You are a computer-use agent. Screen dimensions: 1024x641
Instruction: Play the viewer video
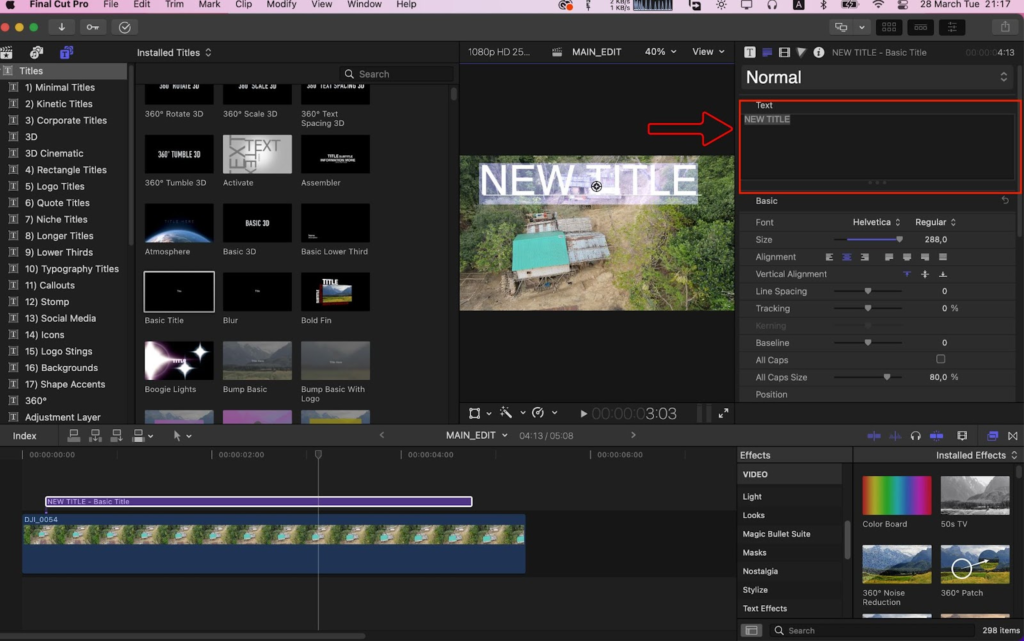pos(583,413)
